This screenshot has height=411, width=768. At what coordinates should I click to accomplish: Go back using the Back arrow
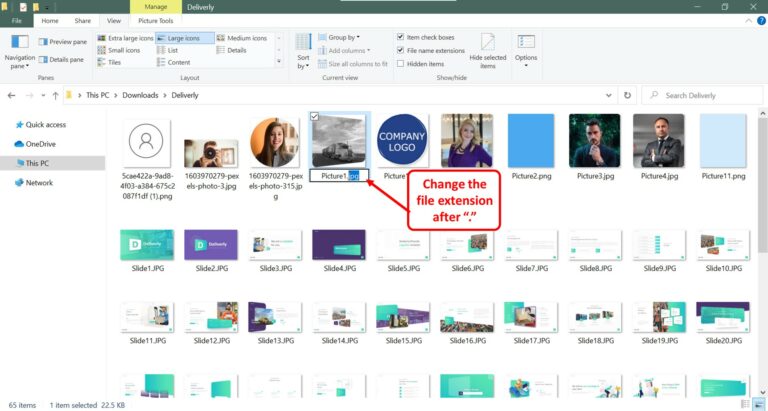pyautogui.click(x=12, y=96)
